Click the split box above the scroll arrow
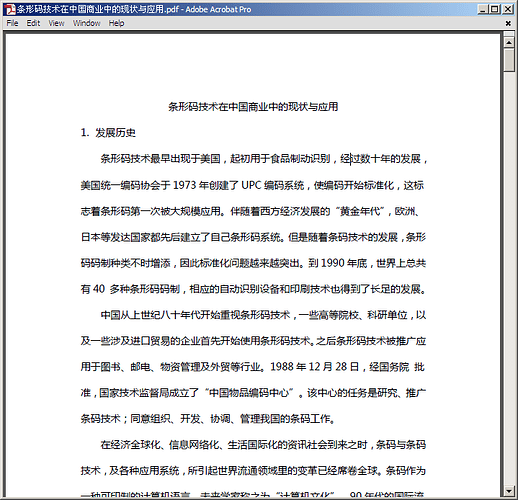 point(509,34)
